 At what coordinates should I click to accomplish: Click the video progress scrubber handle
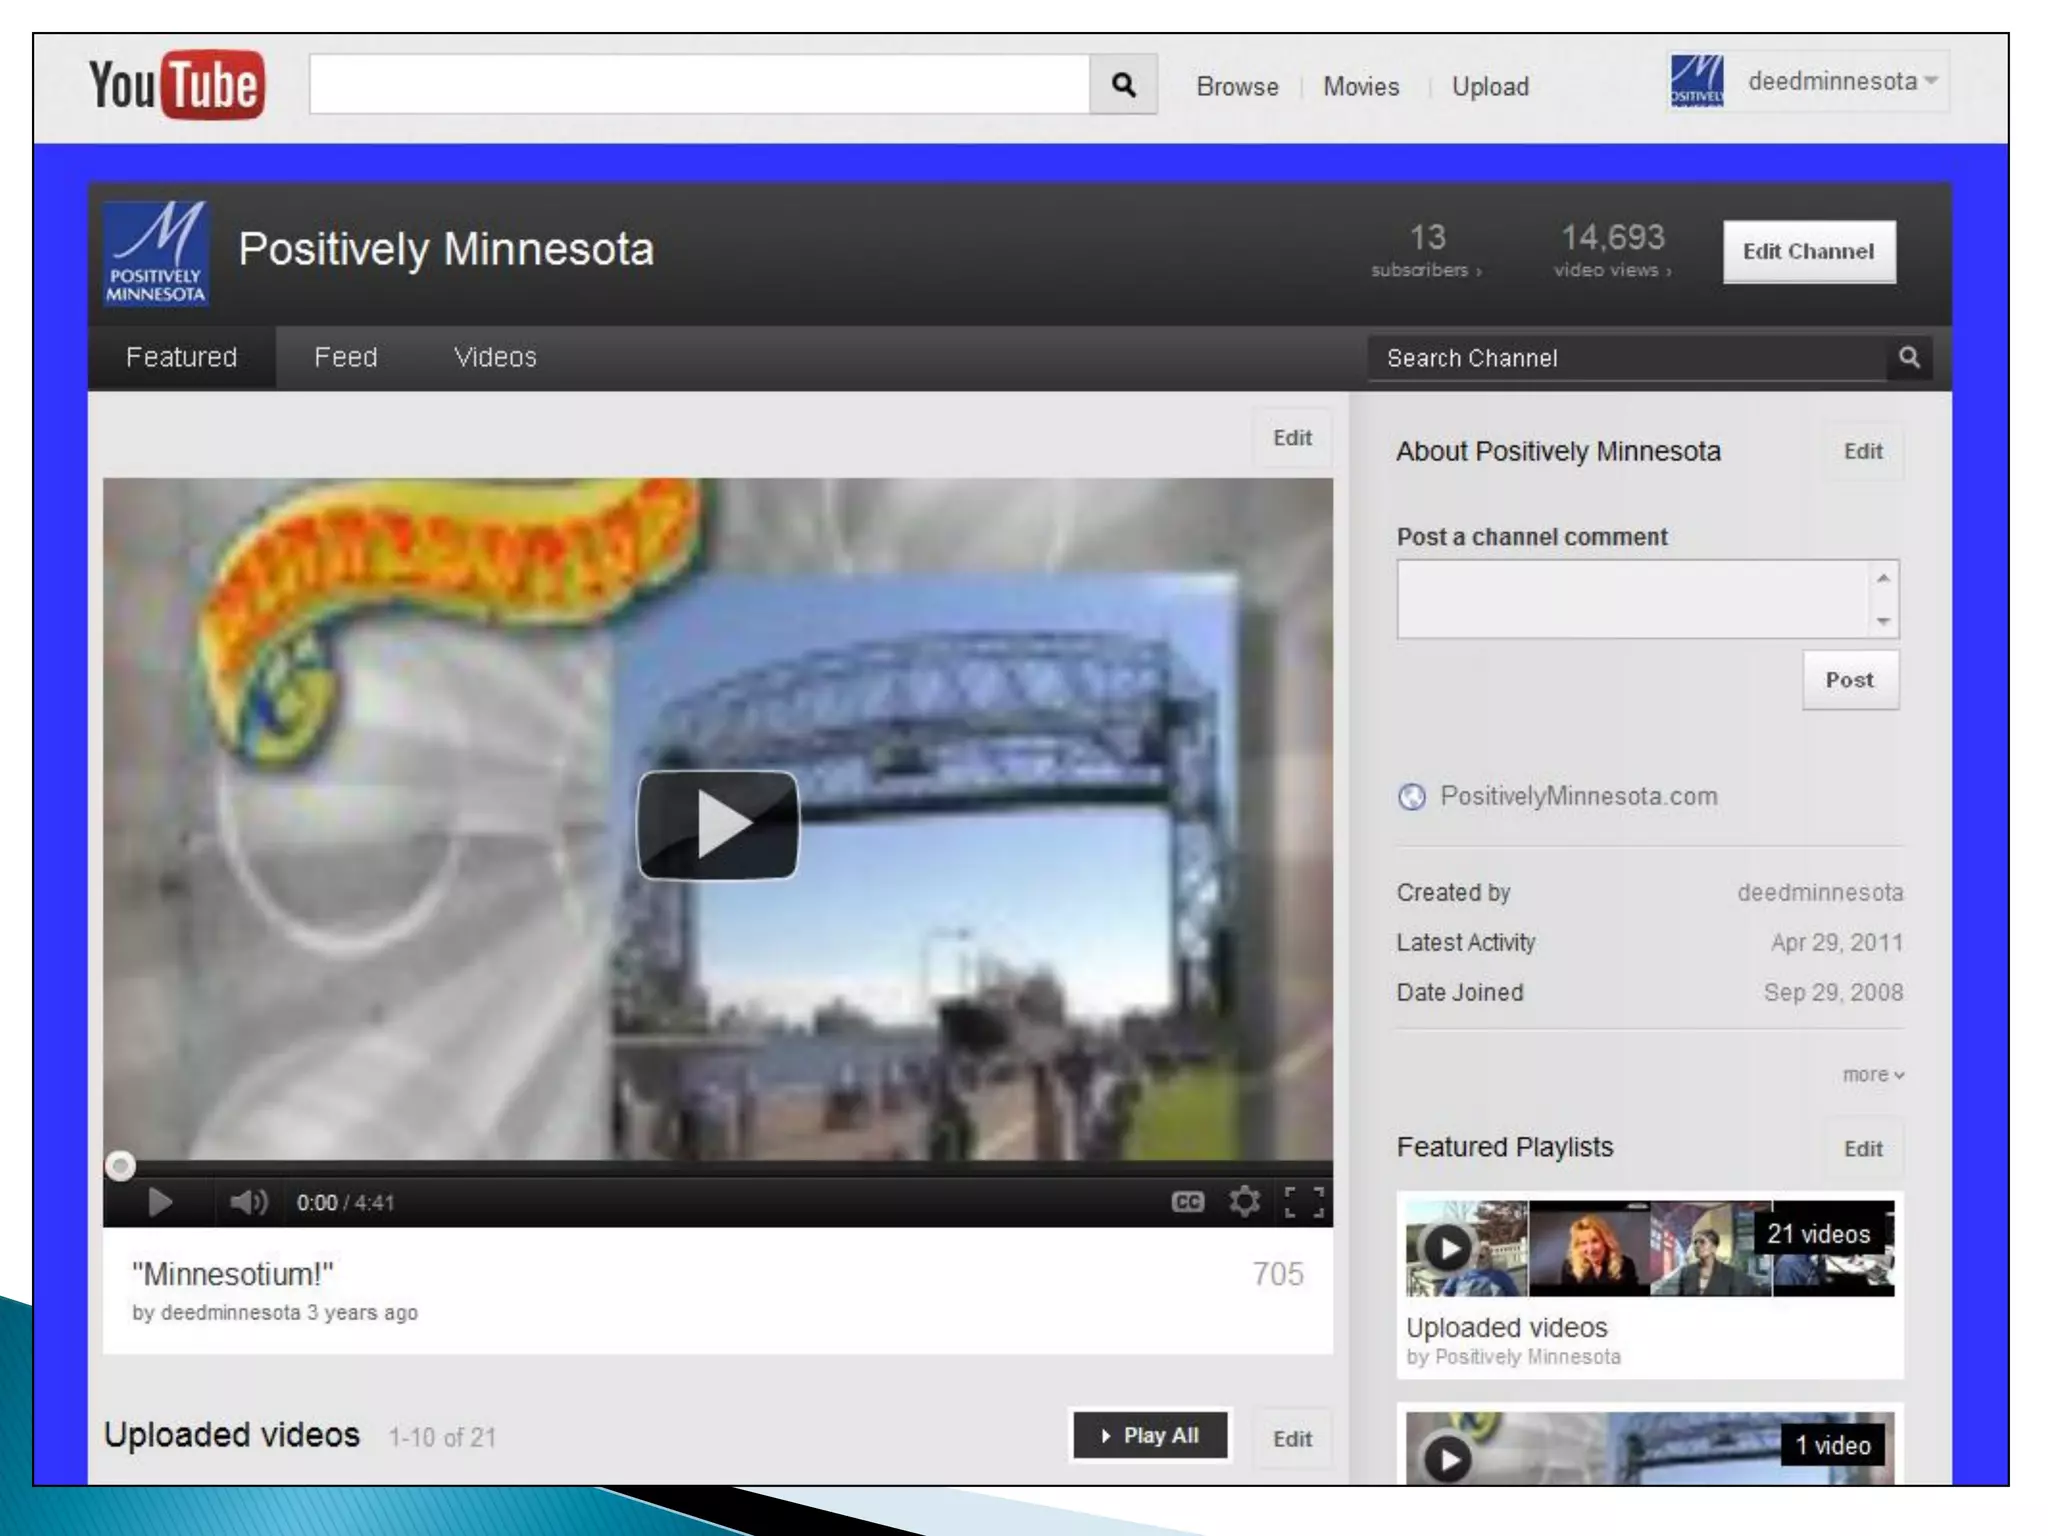[120, 1166]
